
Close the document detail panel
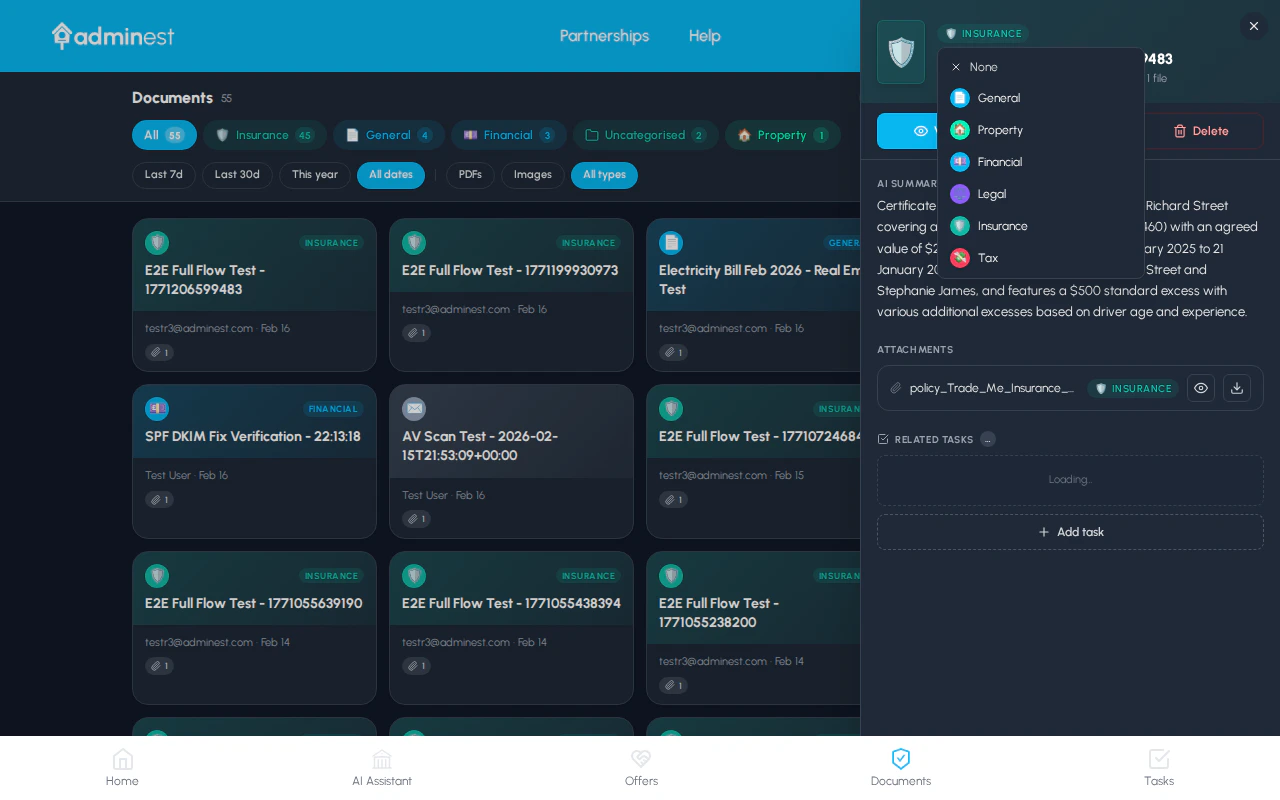1254,26
